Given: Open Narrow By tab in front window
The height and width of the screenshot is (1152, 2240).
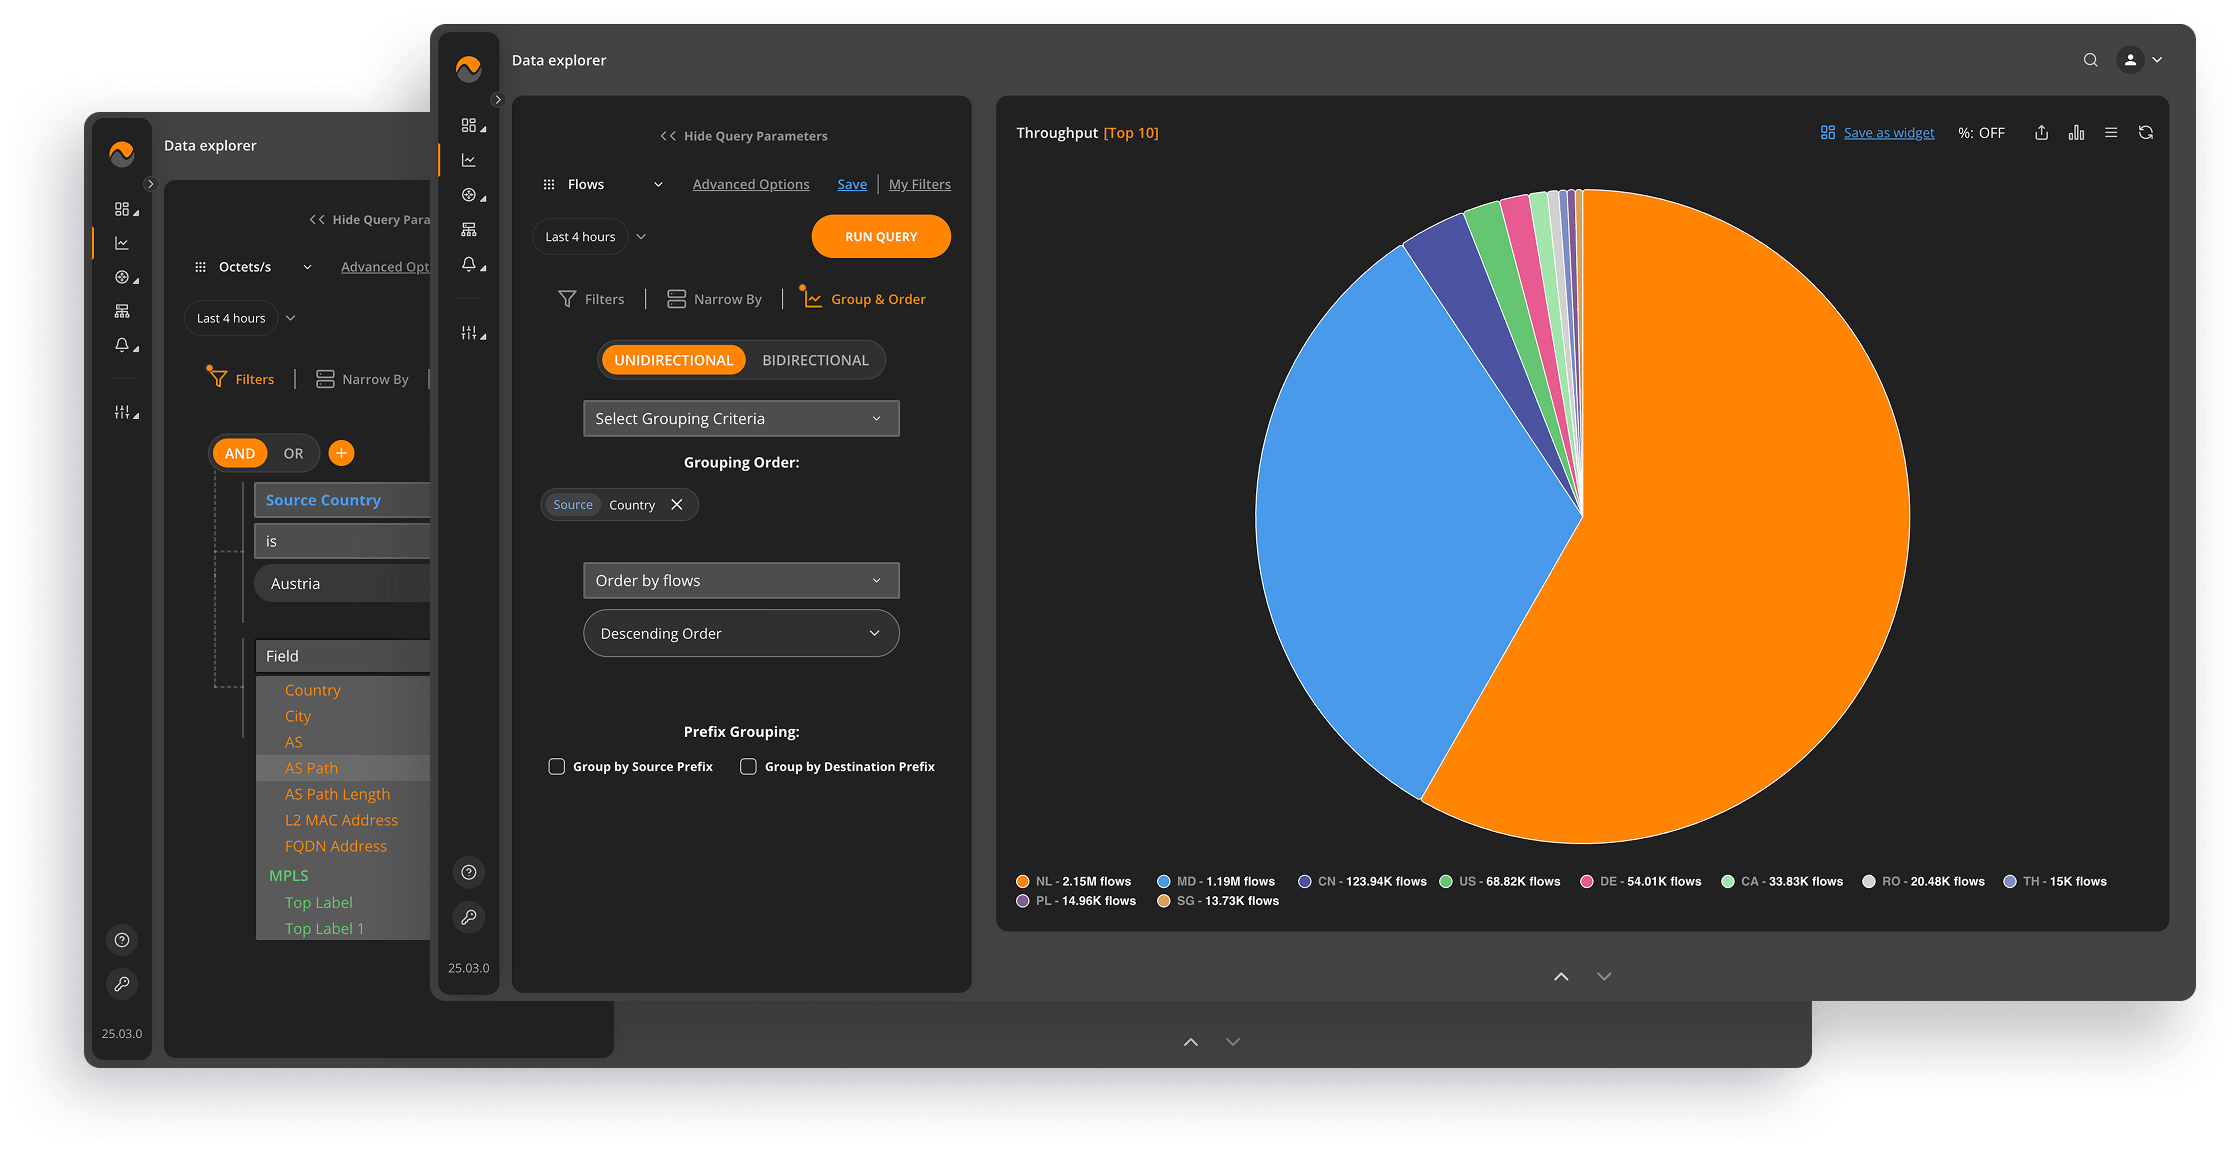Looking at the screenshot, I should click(x=714, y=299).
